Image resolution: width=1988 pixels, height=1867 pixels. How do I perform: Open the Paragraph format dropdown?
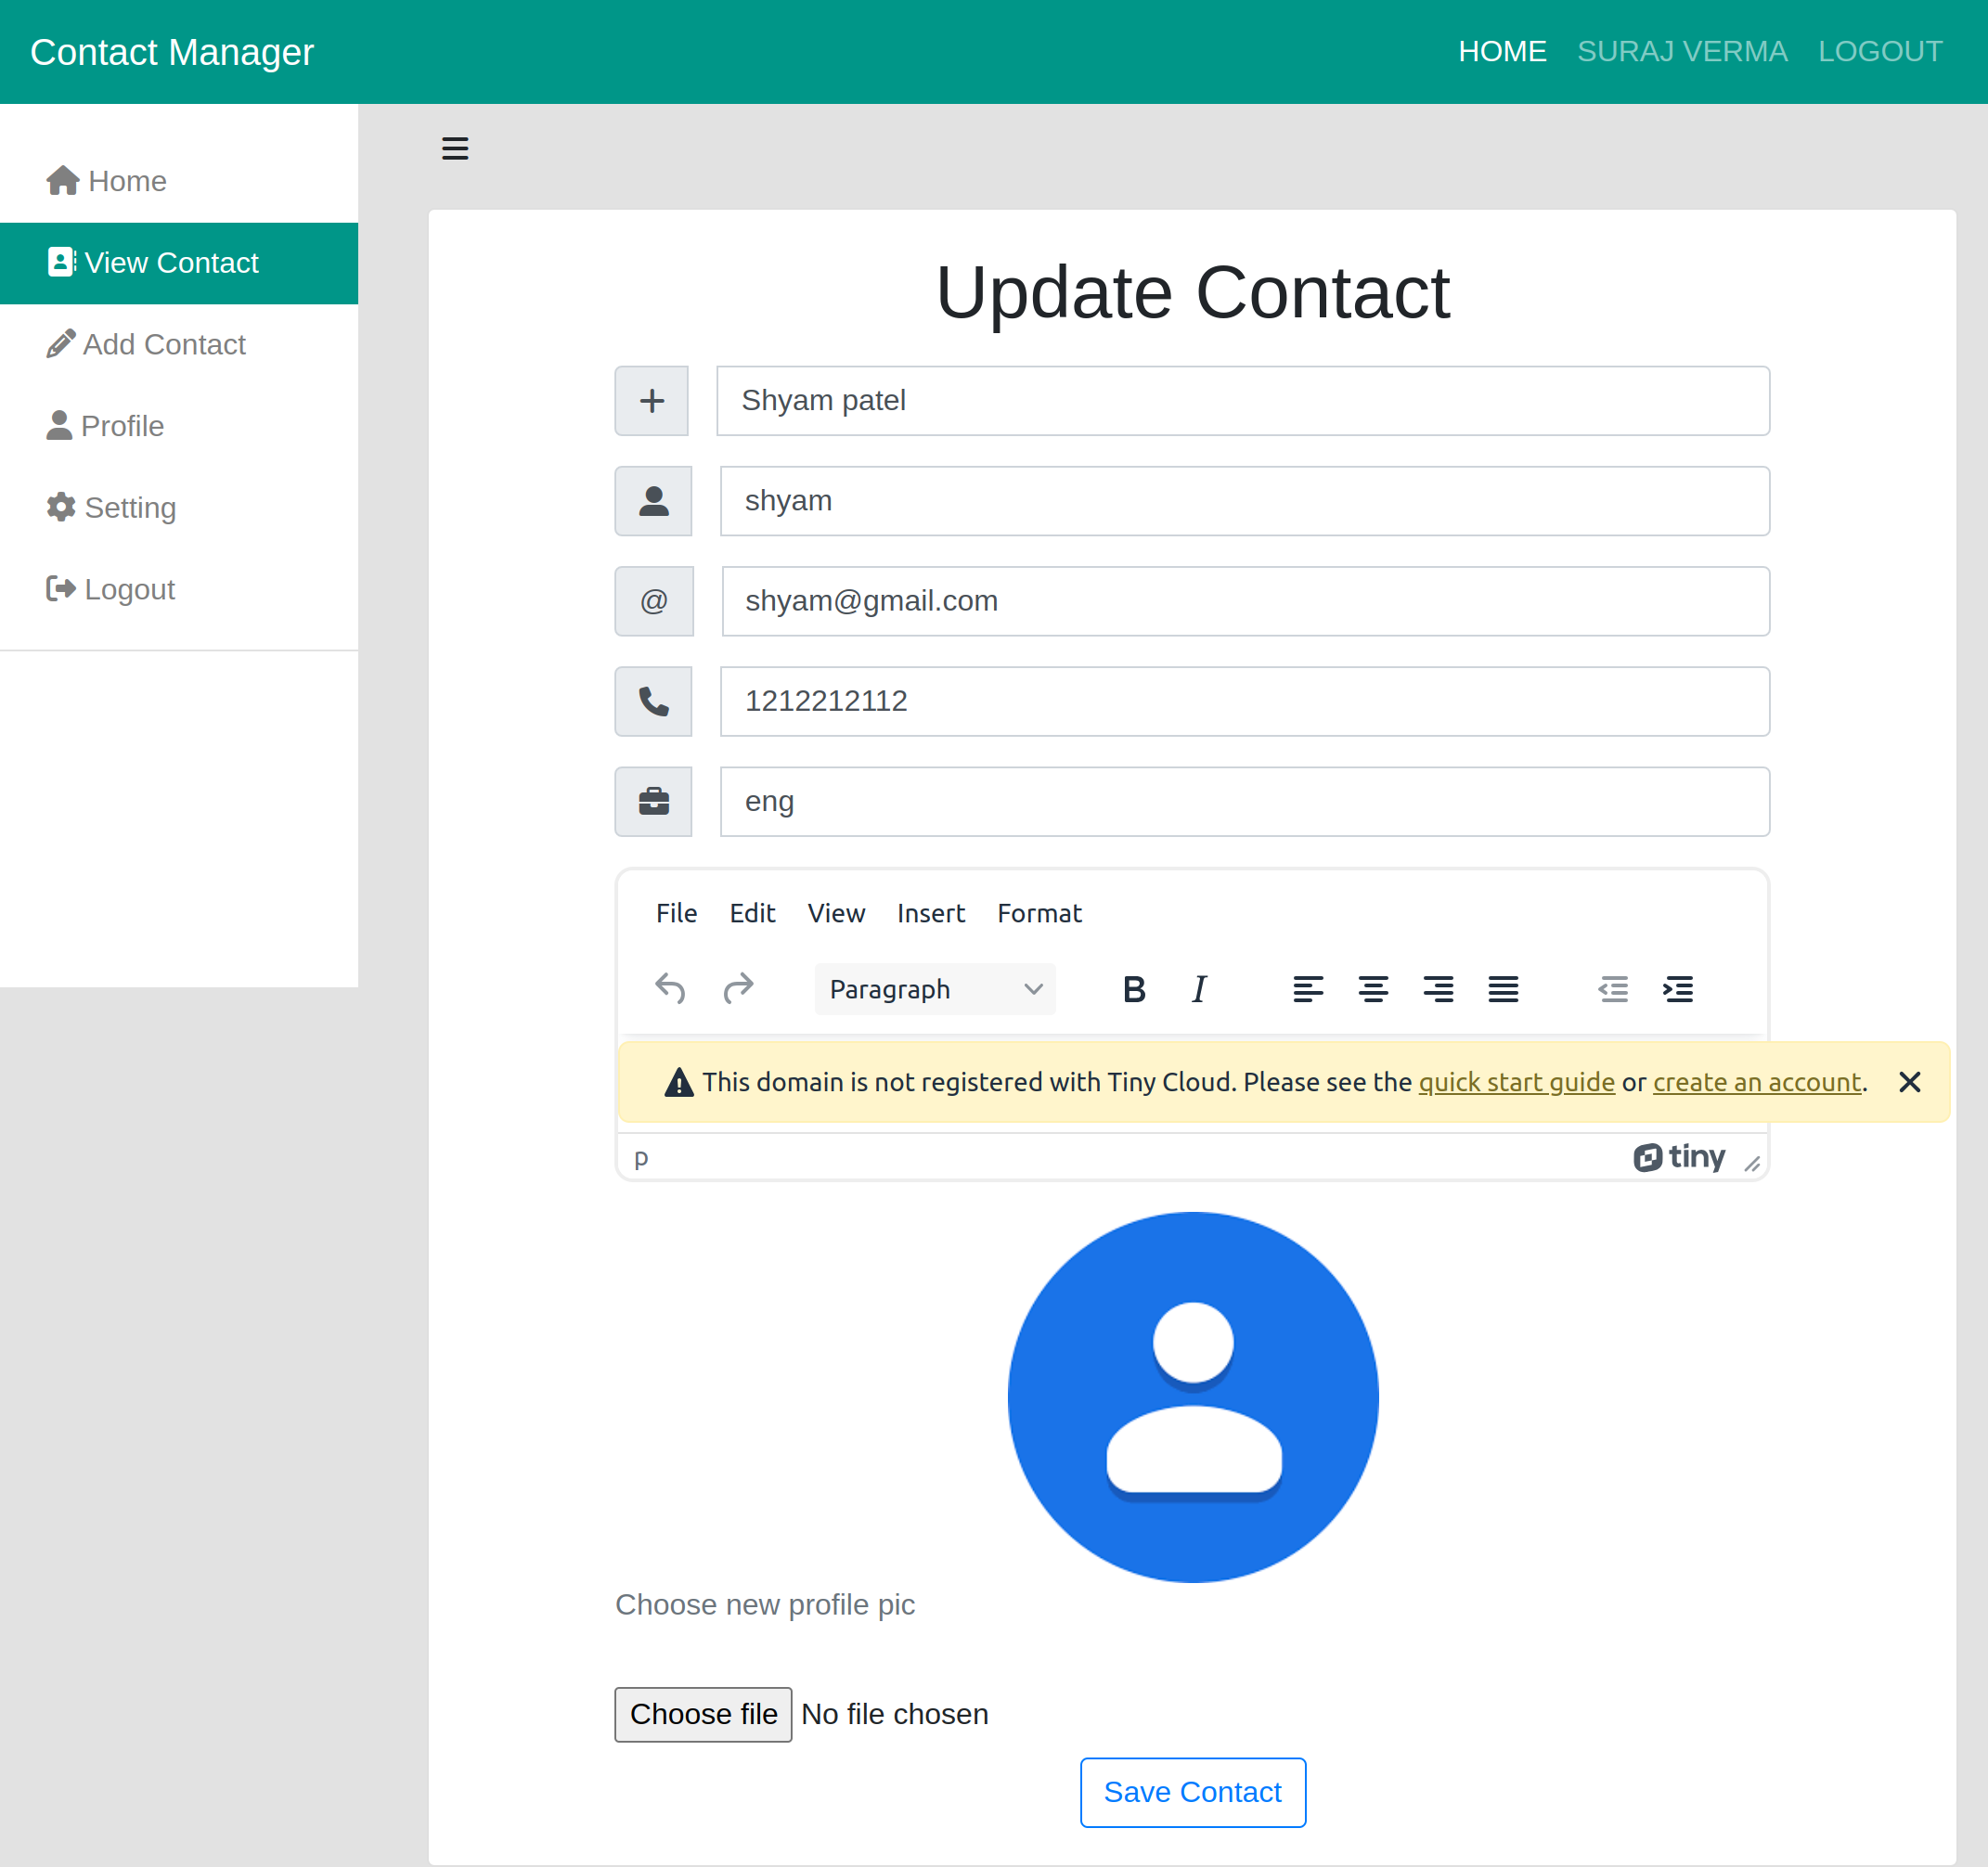(x=934, y=989)
